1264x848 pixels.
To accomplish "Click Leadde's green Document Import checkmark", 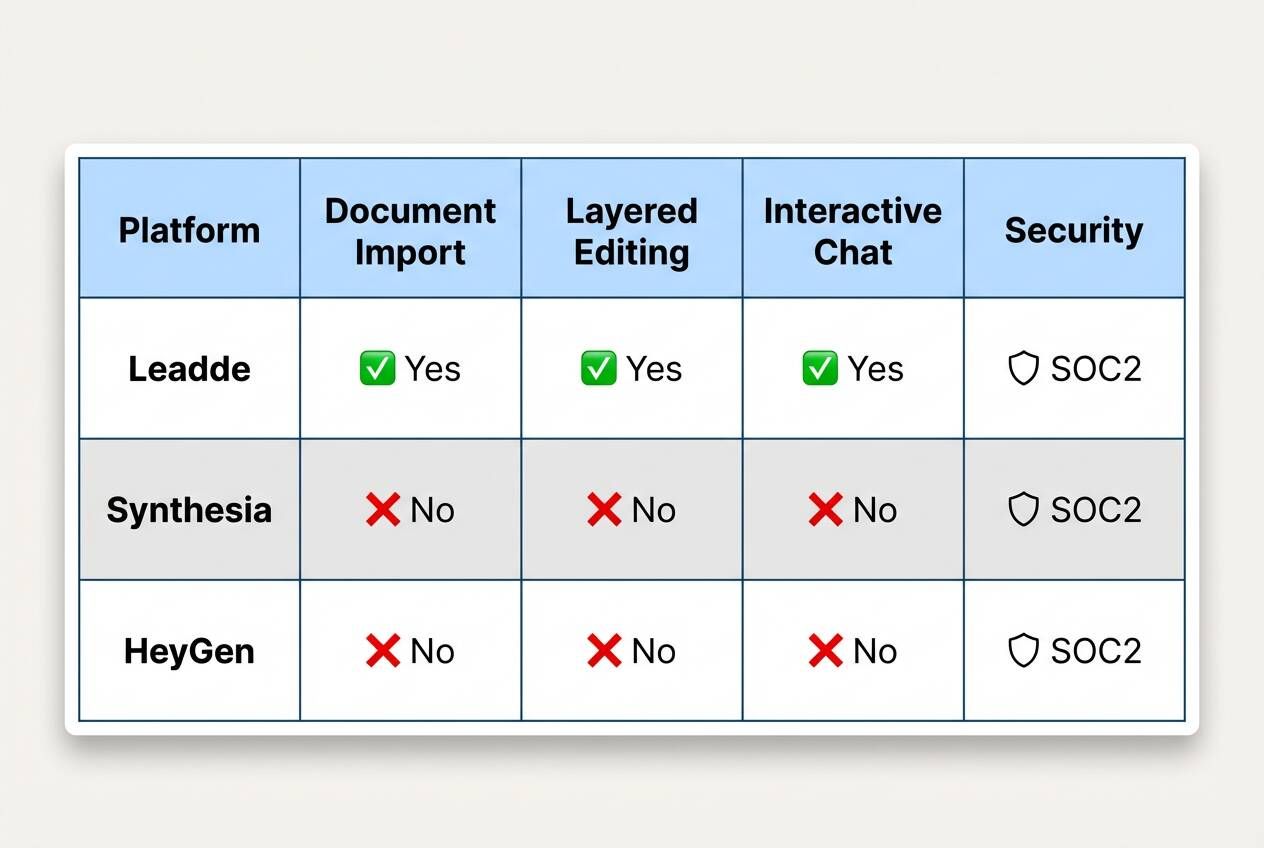I will [x=377, y=369].
